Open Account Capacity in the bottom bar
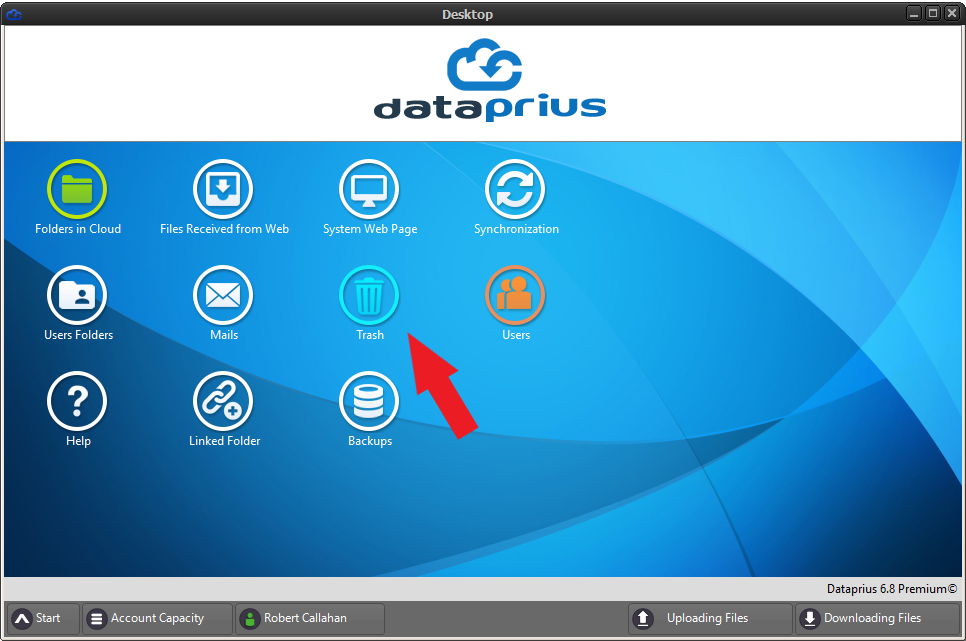966x641 pixels. [157, 618]
